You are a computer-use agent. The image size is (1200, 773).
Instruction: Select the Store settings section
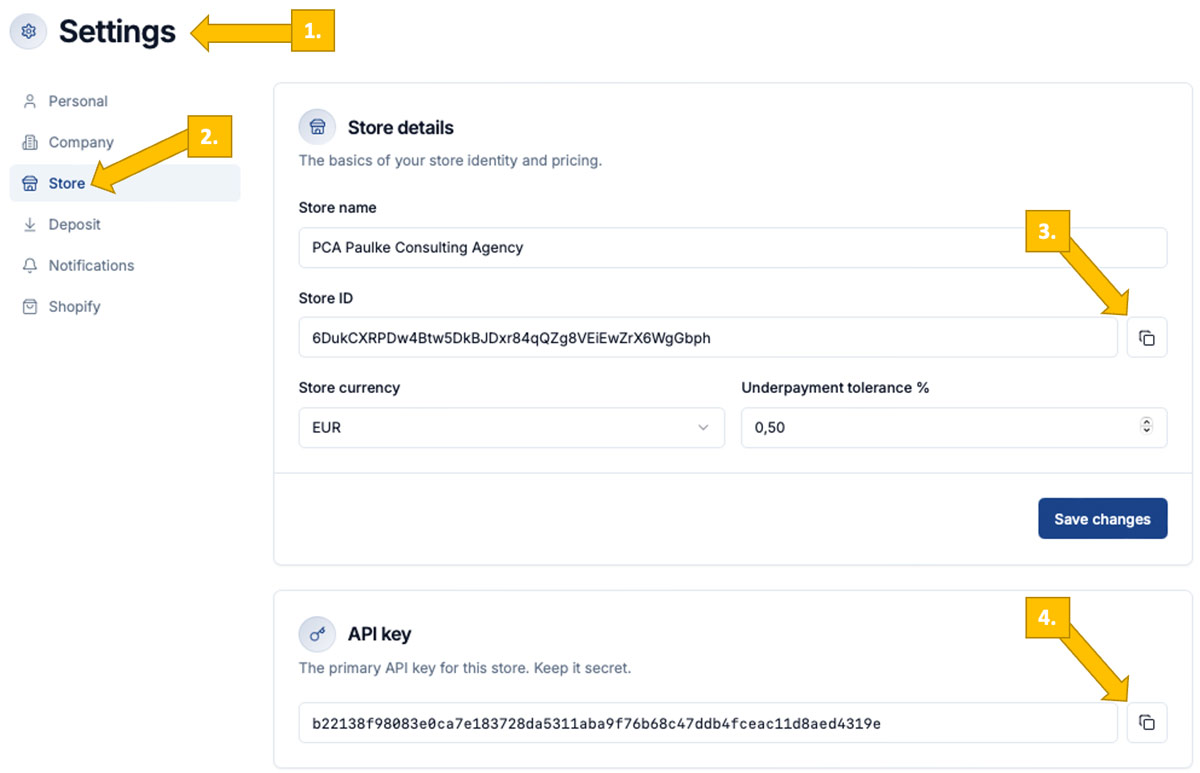(125, 183)
